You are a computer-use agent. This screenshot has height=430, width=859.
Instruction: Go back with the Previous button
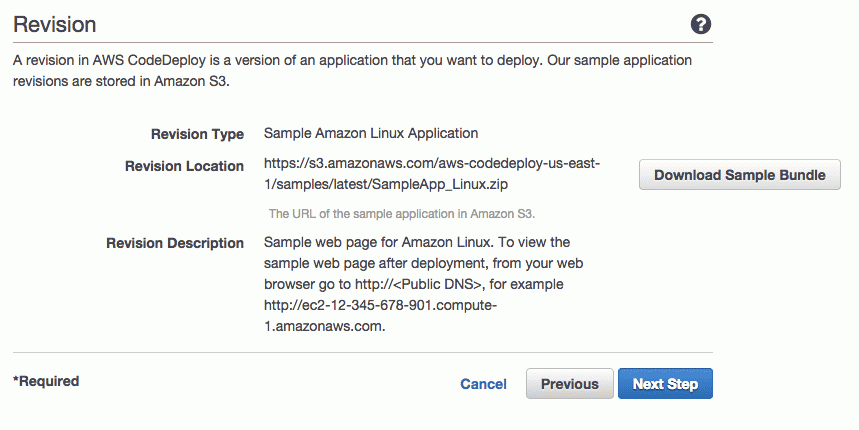pyautogui.click(x=570, y=383)
